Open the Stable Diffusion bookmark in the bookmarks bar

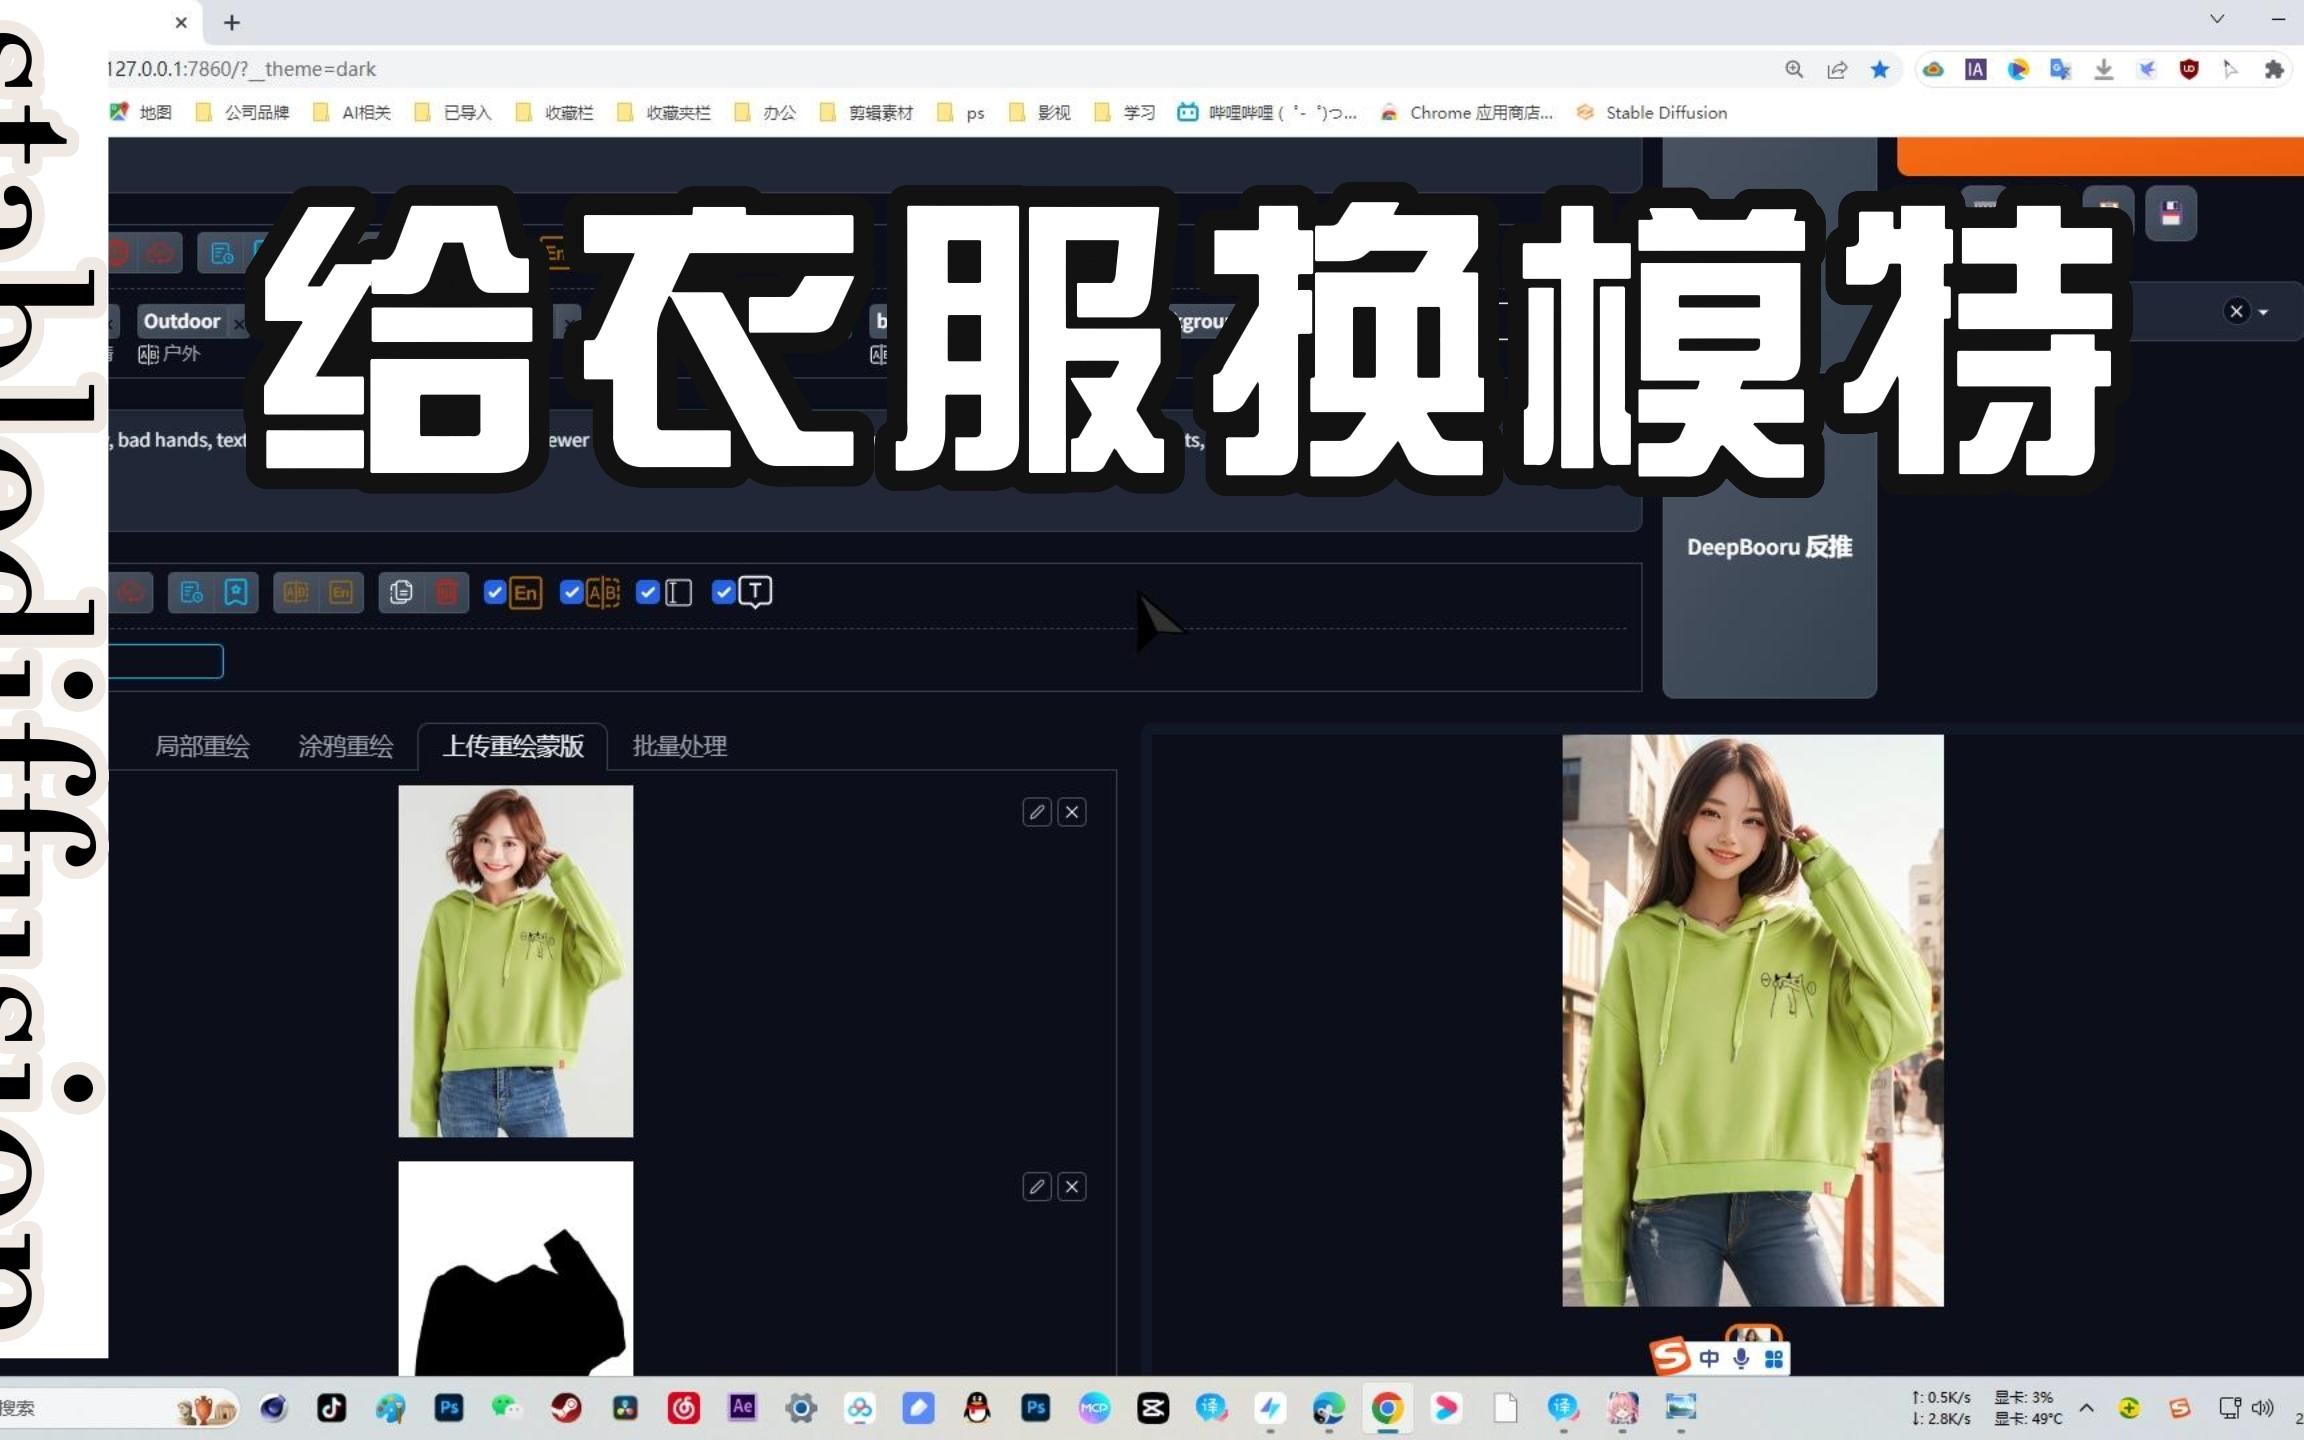coord(1663,112)
